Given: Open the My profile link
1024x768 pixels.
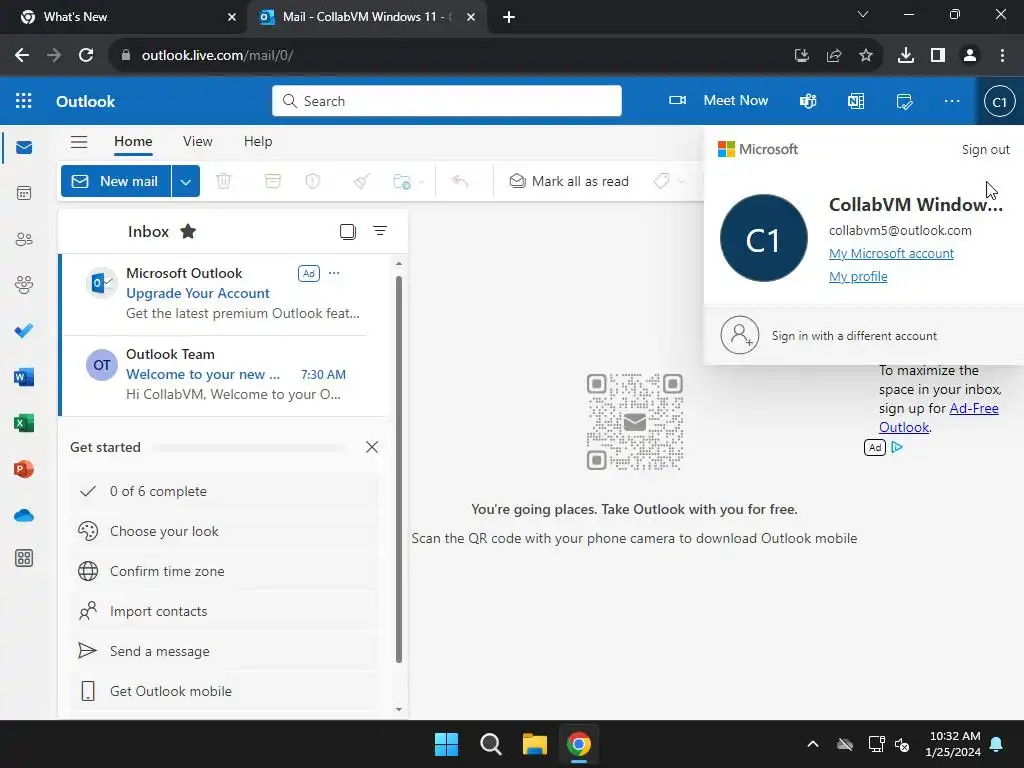Looking at the screenshot, I should point(858,276).
